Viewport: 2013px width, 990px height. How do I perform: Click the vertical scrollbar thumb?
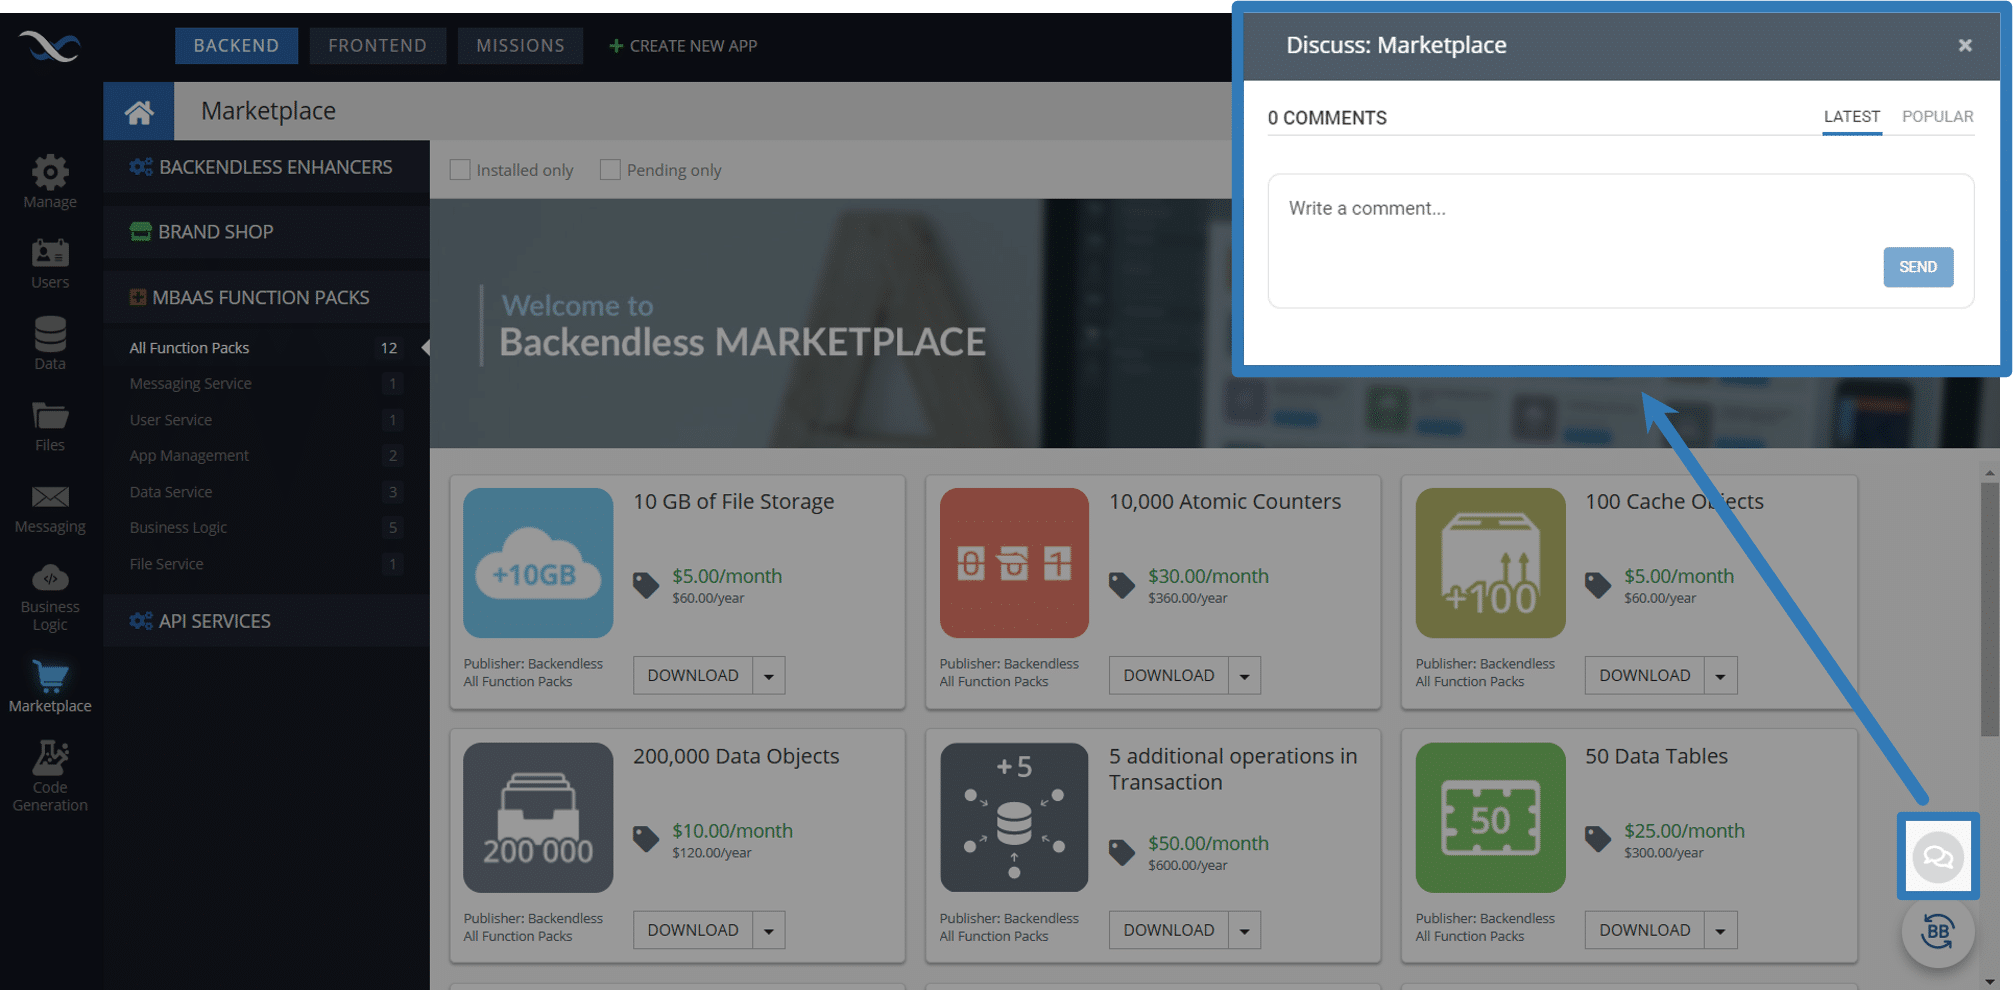tap(1989, 609)
